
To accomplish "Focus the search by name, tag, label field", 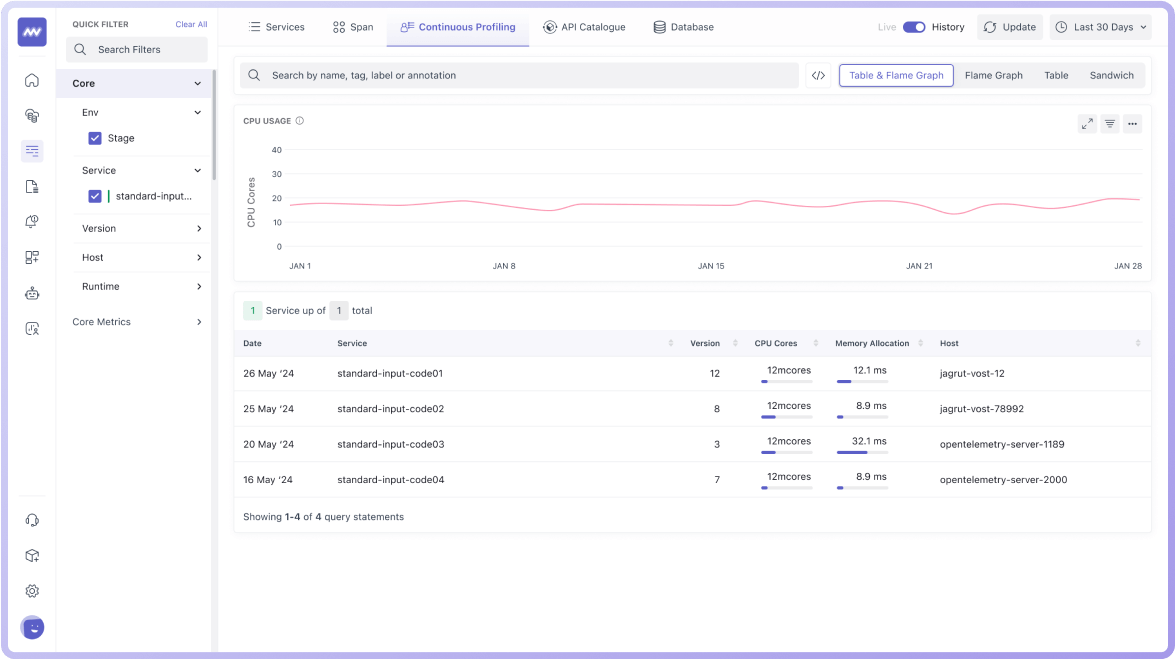I will (519, 75).
